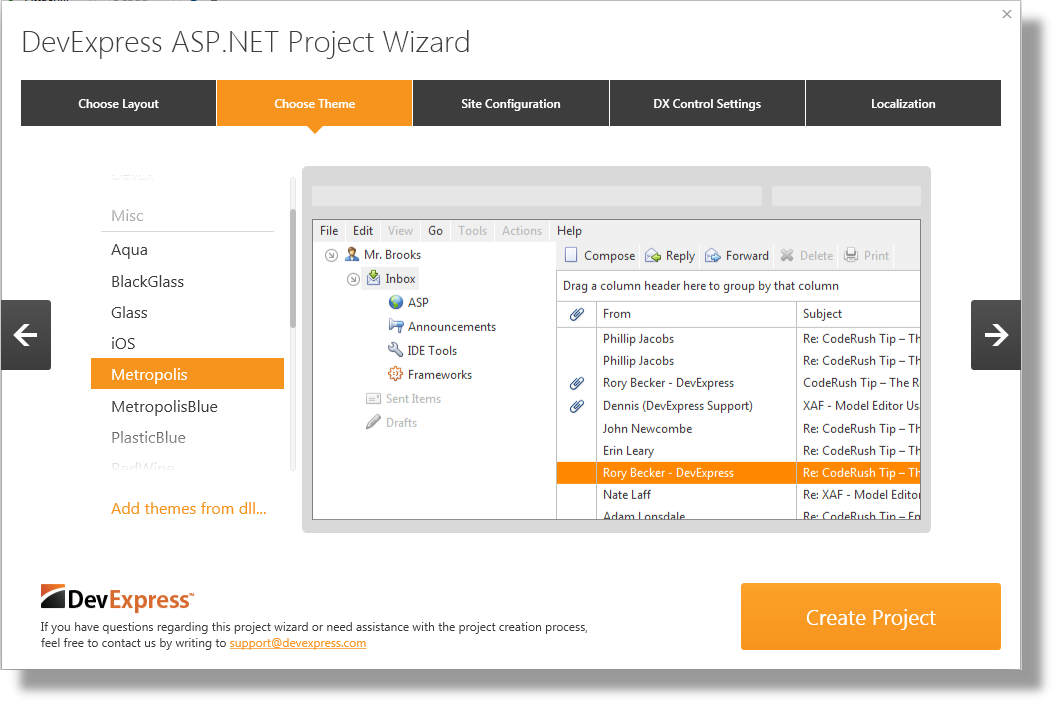The width and height of the screenshot is (1057, 705).
Task: Select the John Newcombe message row
Action: [738, 429]
